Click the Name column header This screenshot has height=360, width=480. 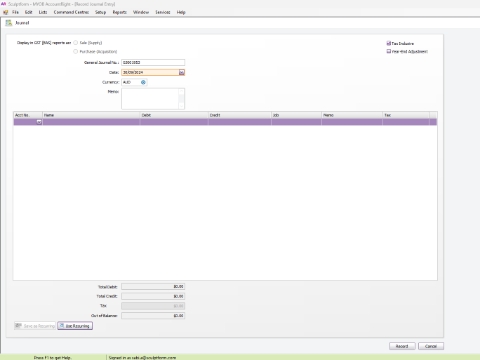[91, 115]
